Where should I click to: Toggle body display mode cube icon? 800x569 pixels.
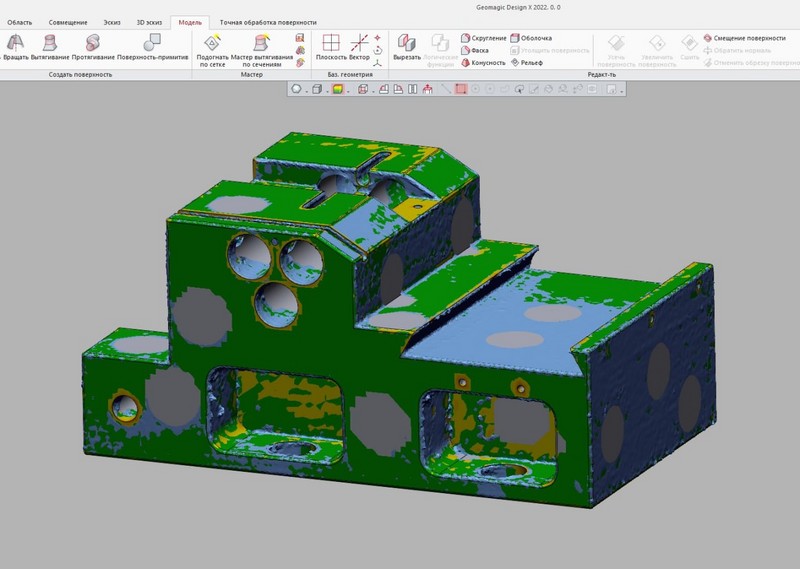317,89
